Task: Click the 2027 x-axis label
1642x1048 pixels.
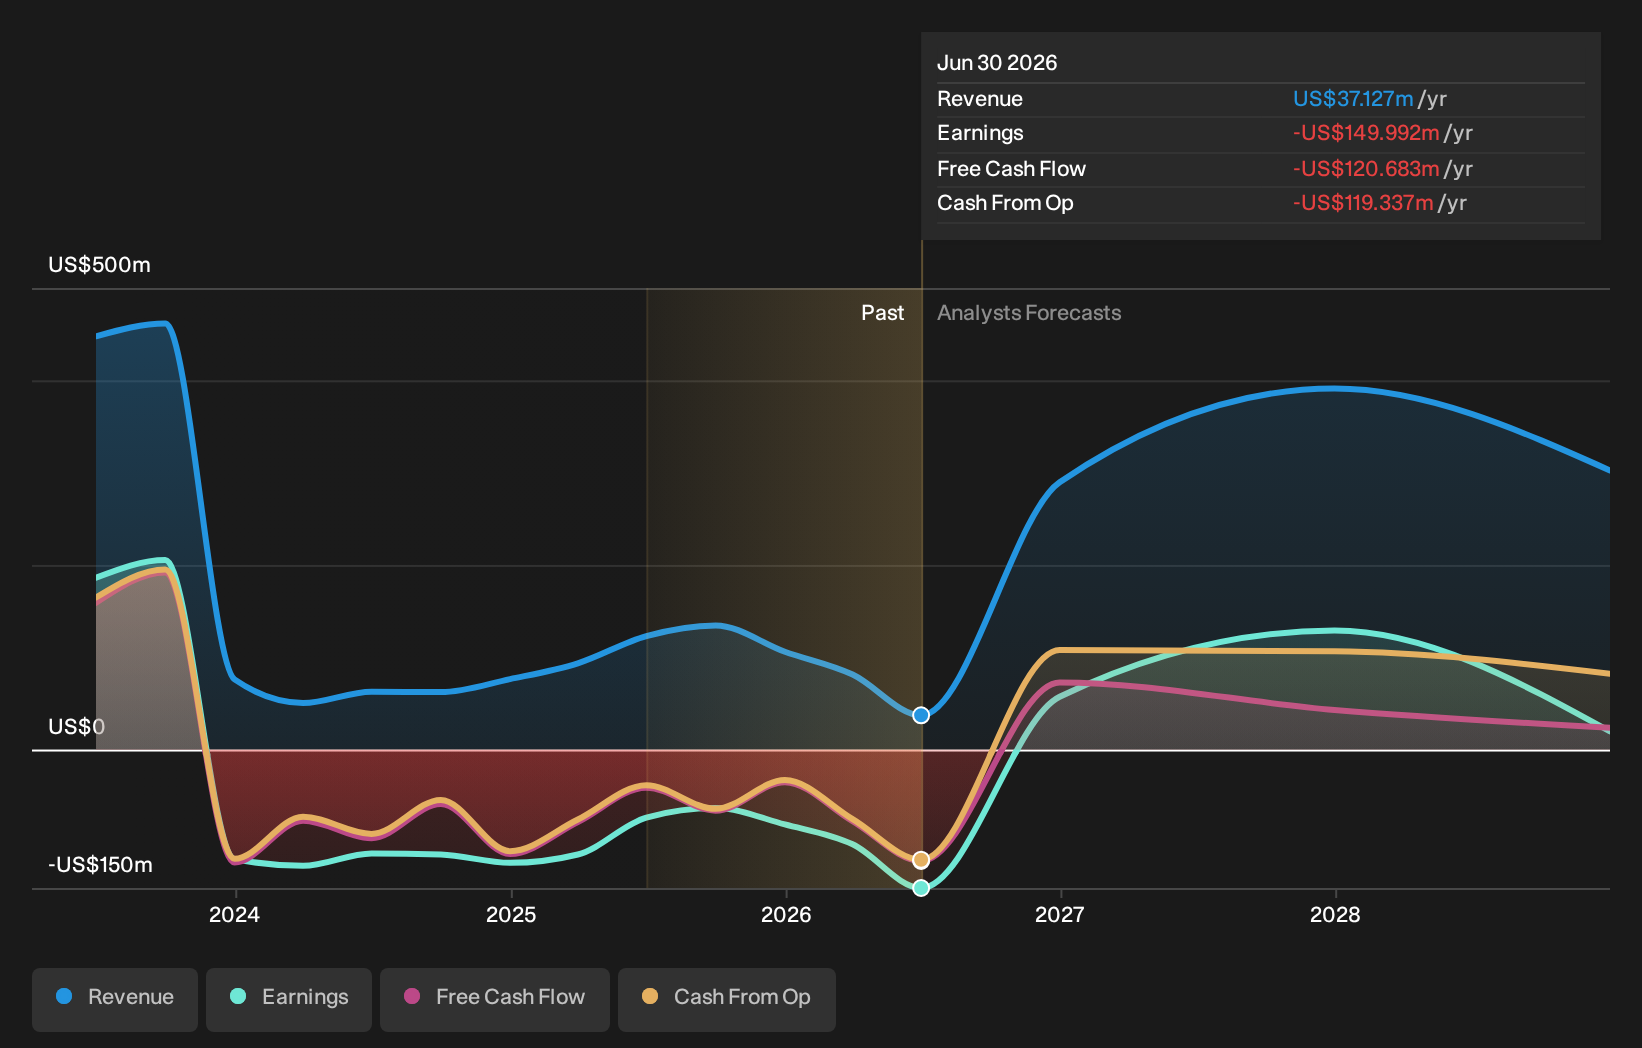Action: click(x=1060, y=914)
